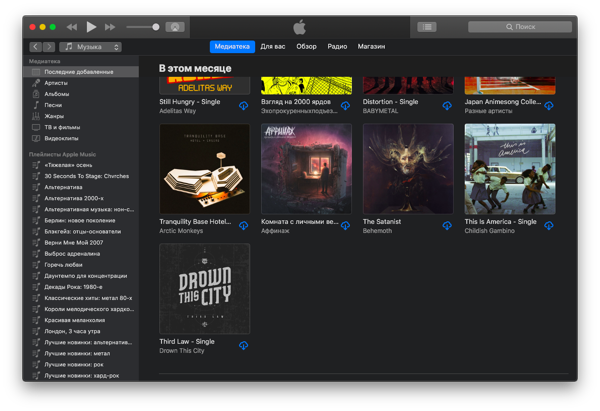
Task: Open the Аффинаж album cover
Action: [x=307, y=169]
